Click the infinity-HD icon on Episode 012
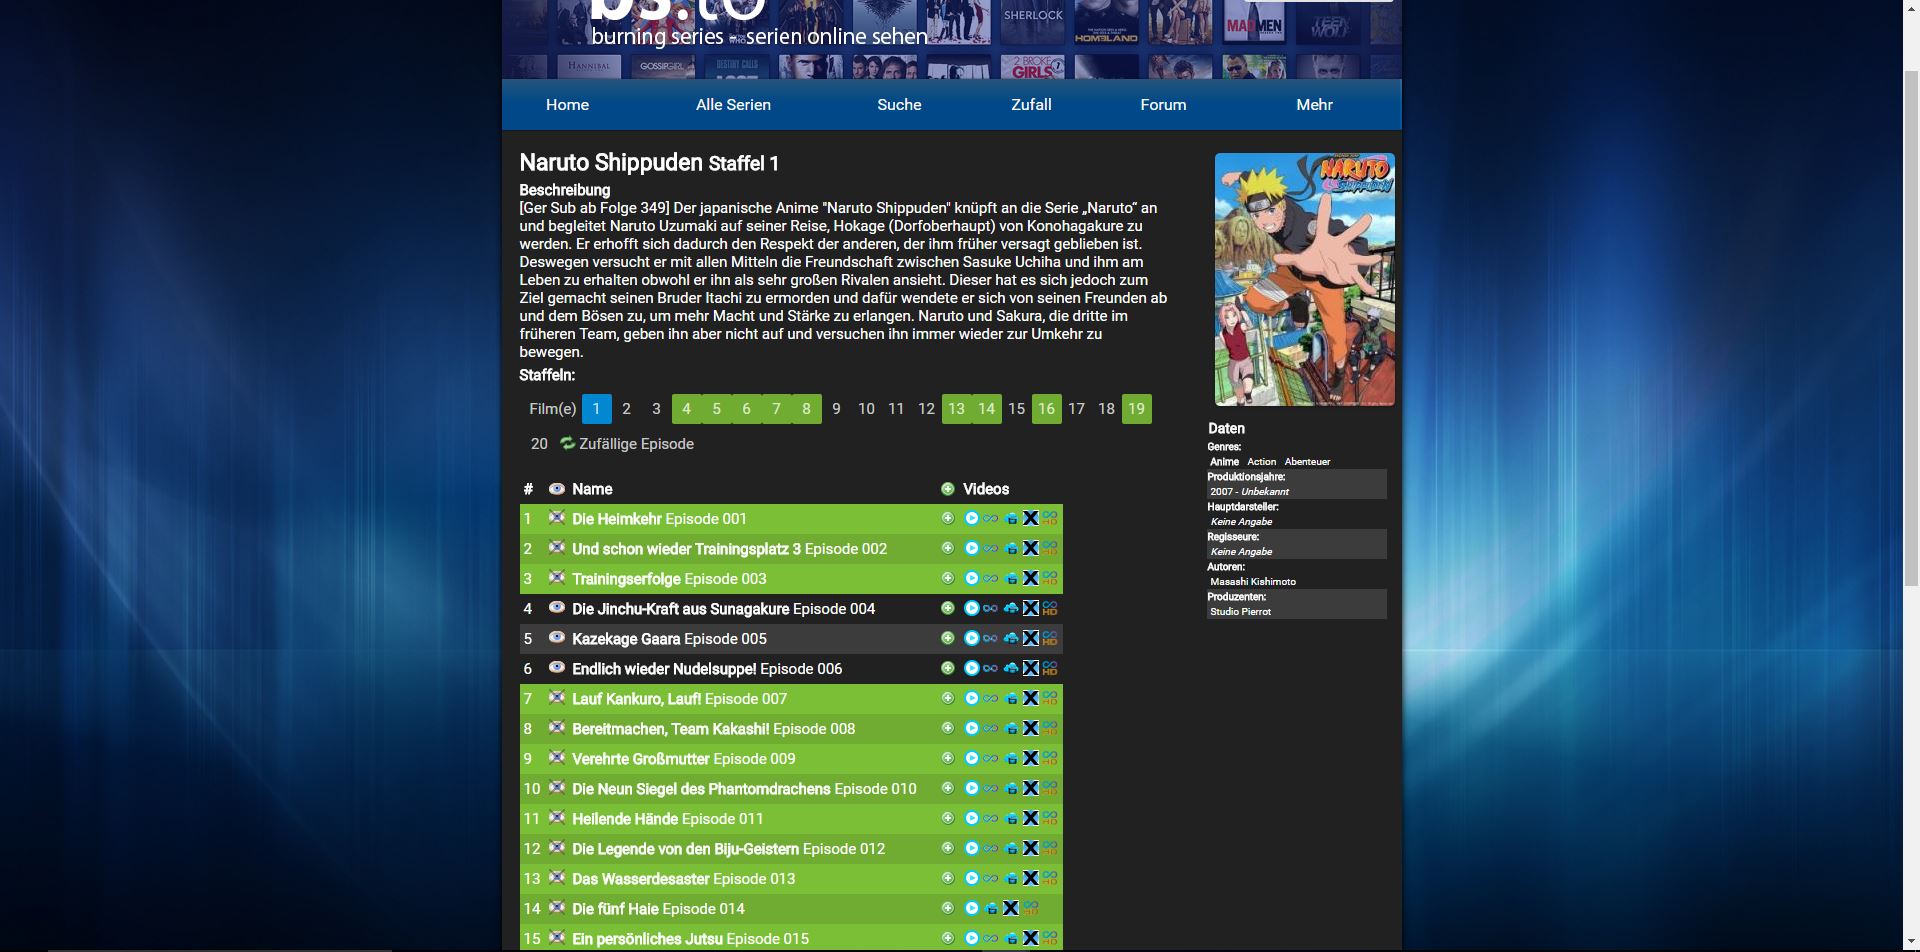 [x=1049, y=848]
